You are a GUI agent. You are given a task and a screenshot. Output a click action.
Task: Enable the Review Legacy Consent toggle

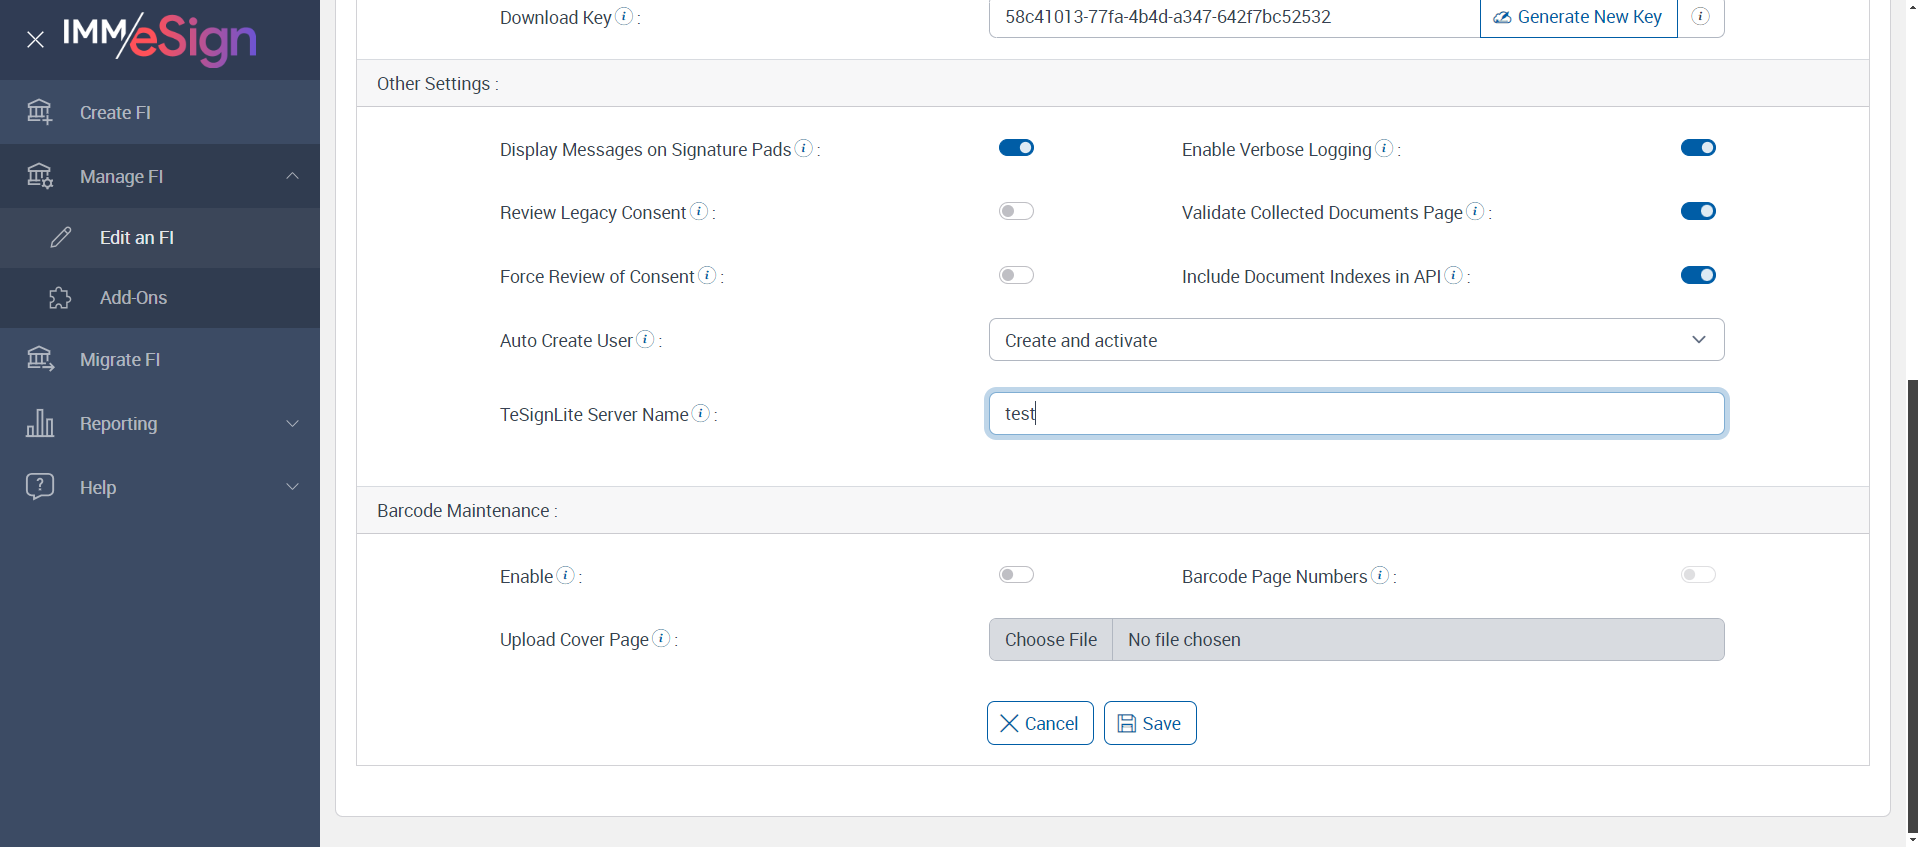click(1016, 211)
